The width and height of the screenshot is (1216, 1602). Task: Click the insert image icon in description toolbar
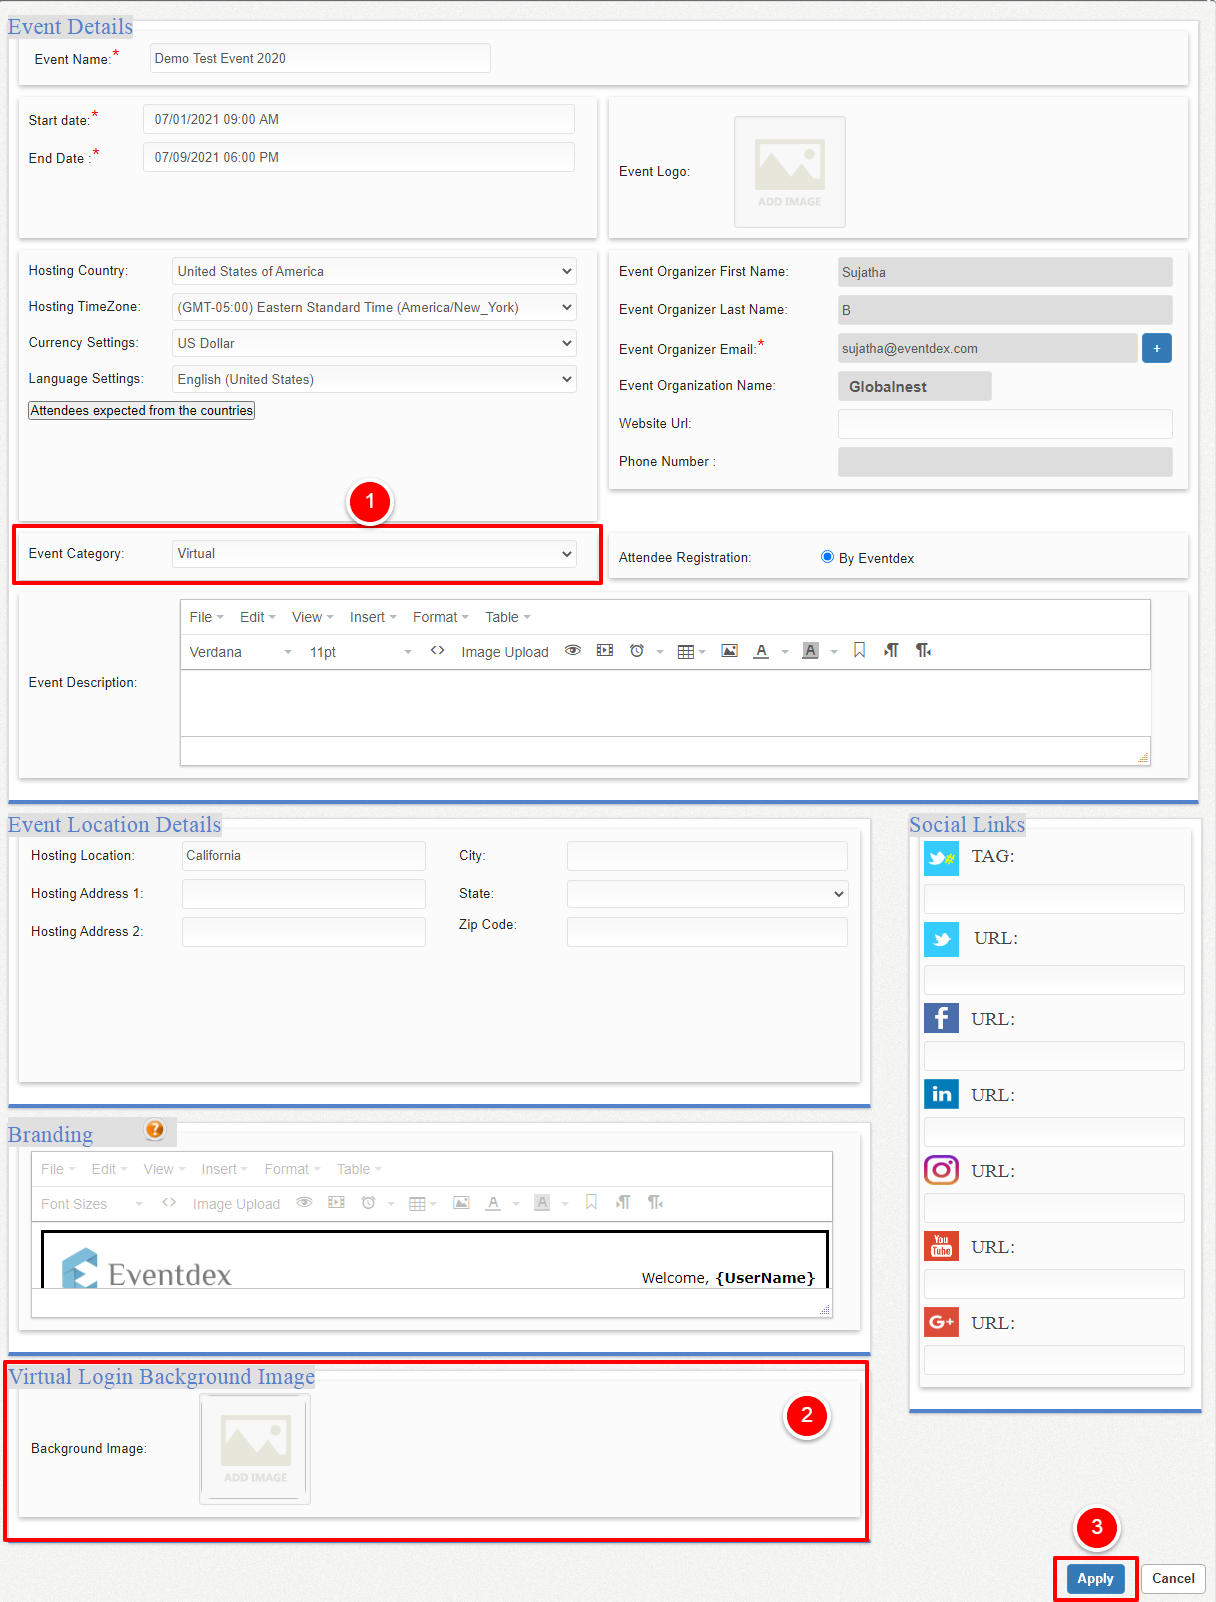click(730, 651)
